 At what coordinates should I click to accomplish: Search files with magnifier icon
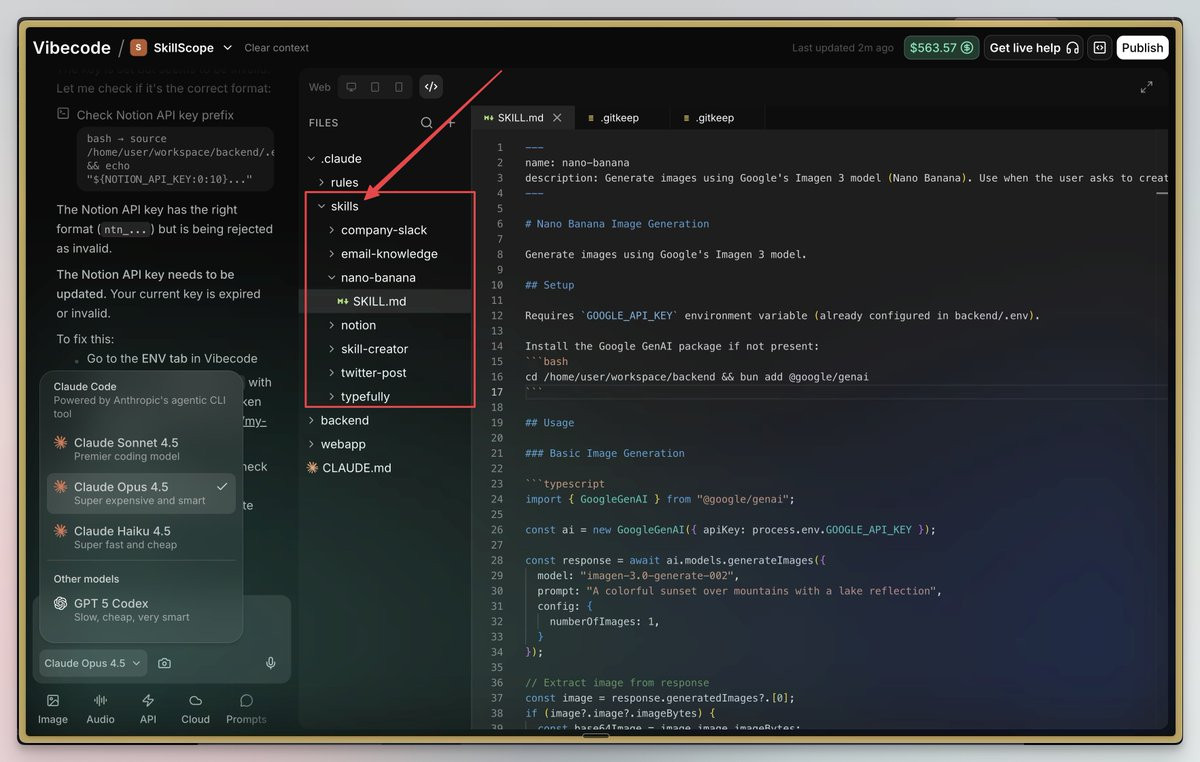point(427,123)
